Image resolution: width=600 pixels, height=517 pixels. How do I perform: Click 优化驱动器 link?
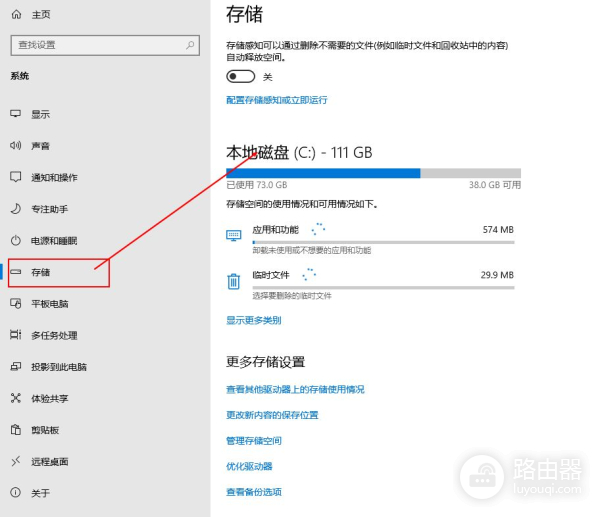pyautogui.click(x=249, y=466)
